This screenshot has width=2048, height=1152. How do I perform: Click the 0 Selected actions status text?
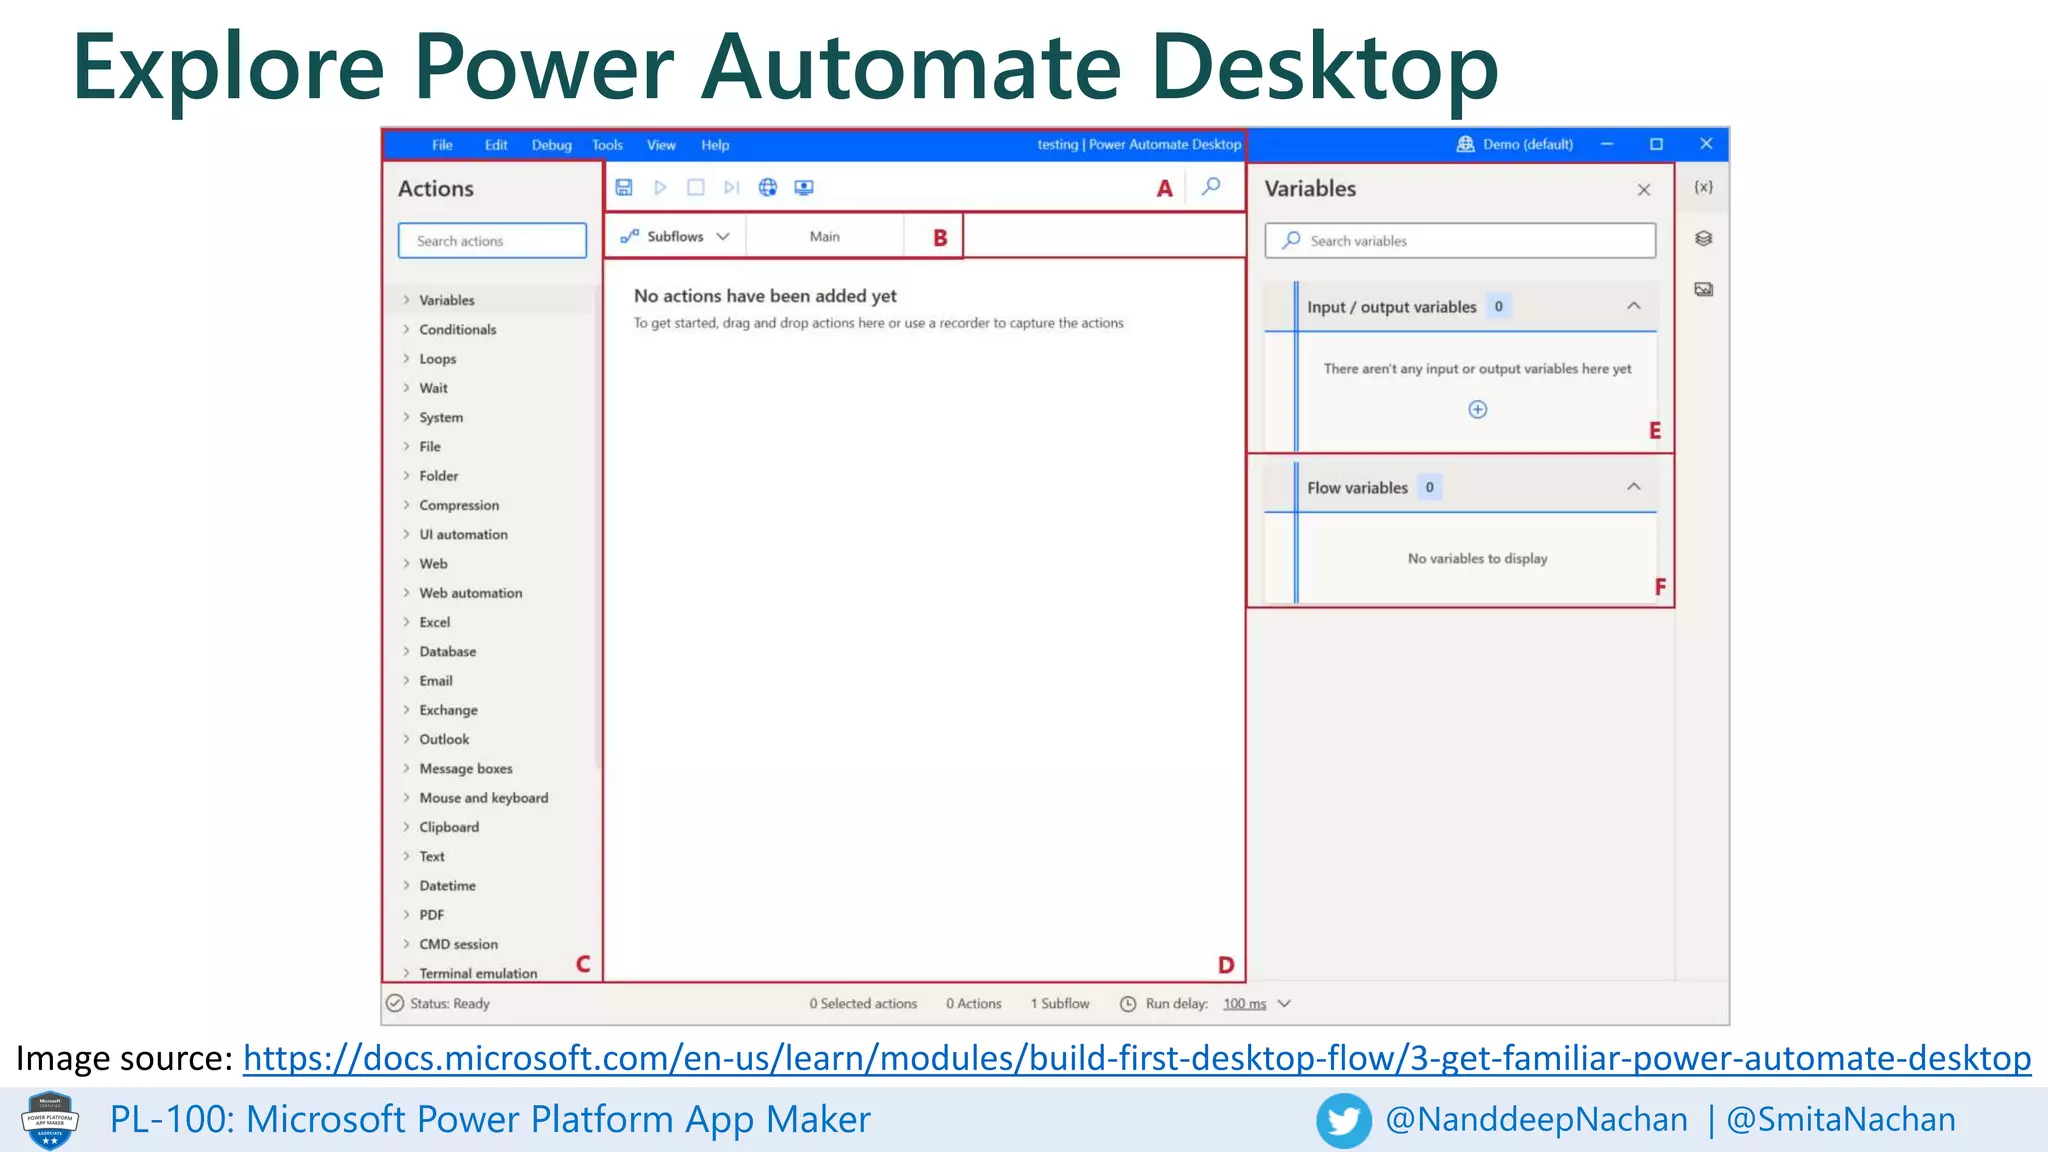(863, 1003)
